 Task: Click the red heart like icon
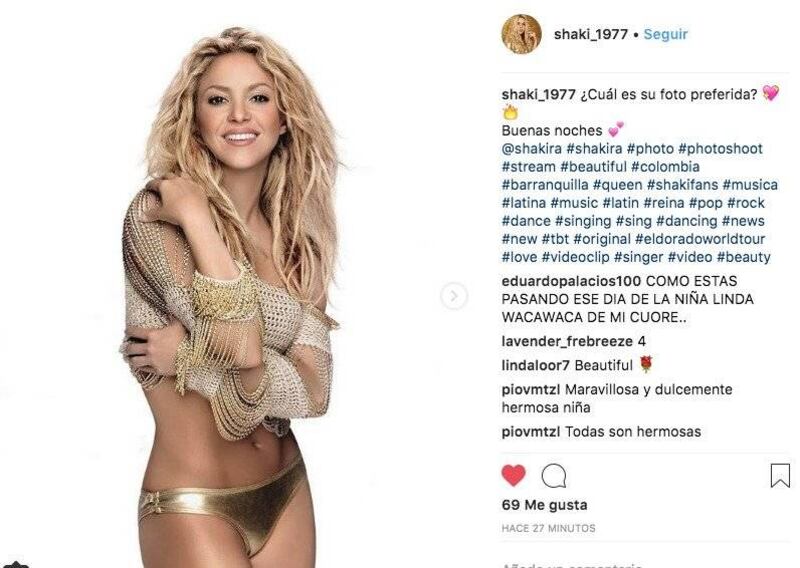pos(513,476)
